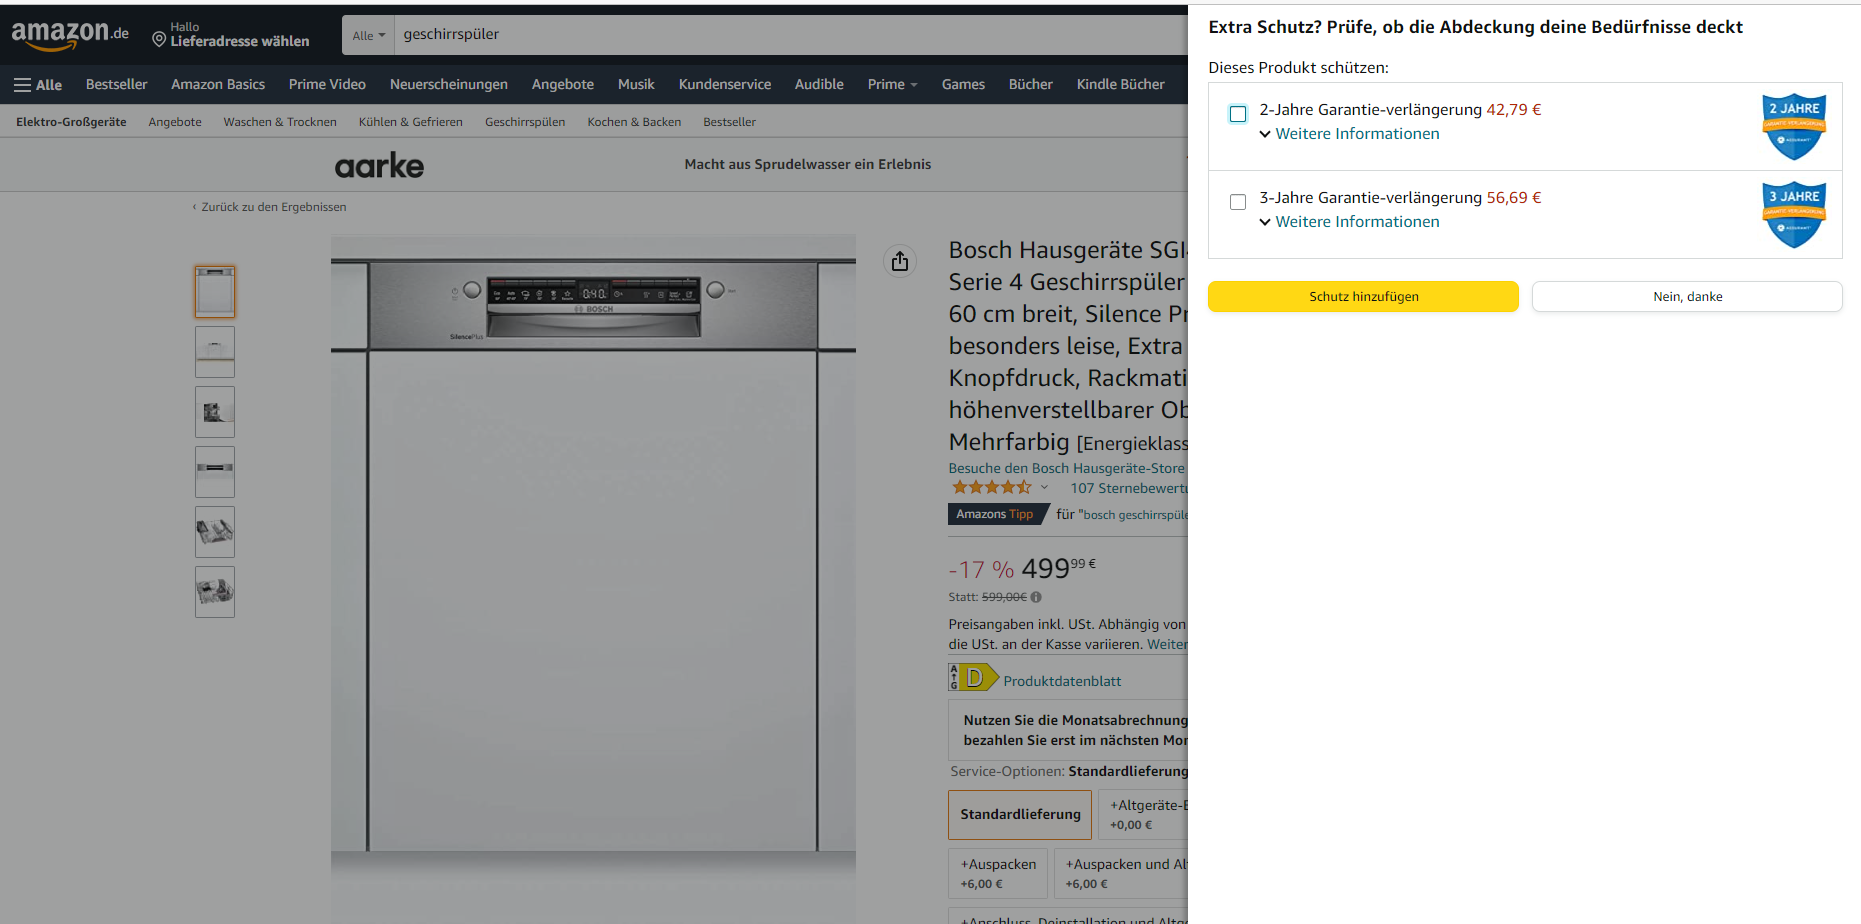Open delivery address location pin
This screenshot has height=924, width=1861.
click(159, 40)
